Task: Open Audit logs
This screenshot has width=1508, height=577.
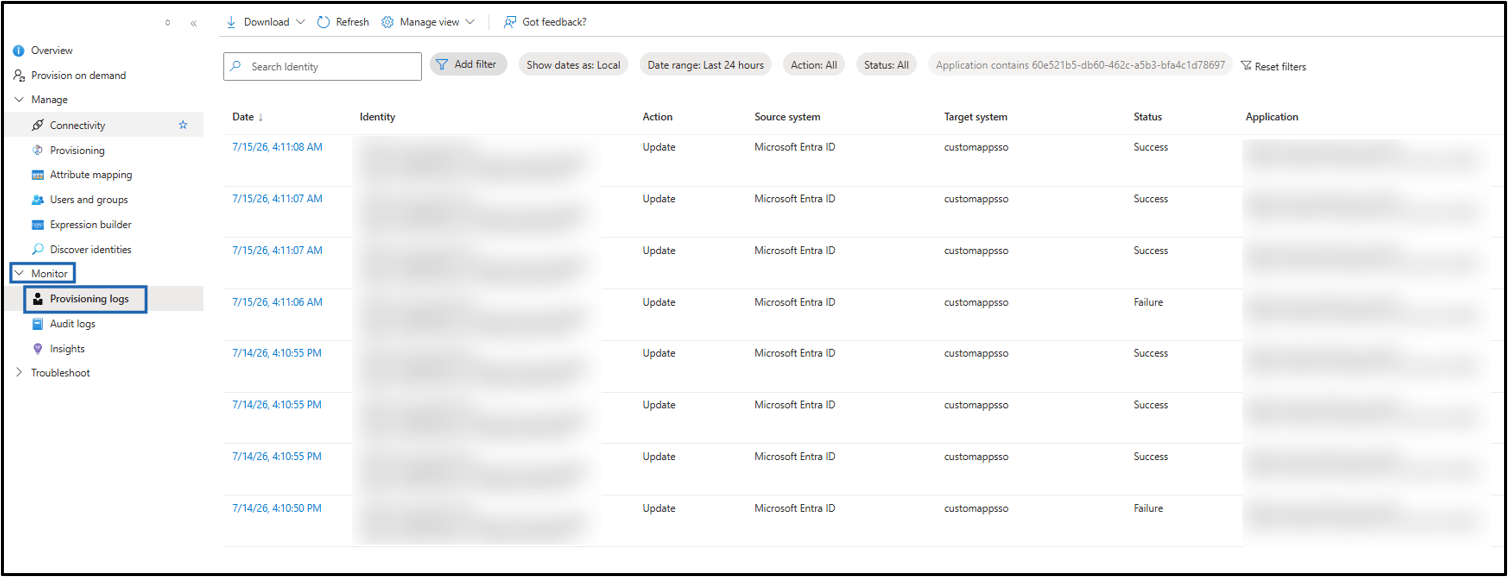Action: 73,324
